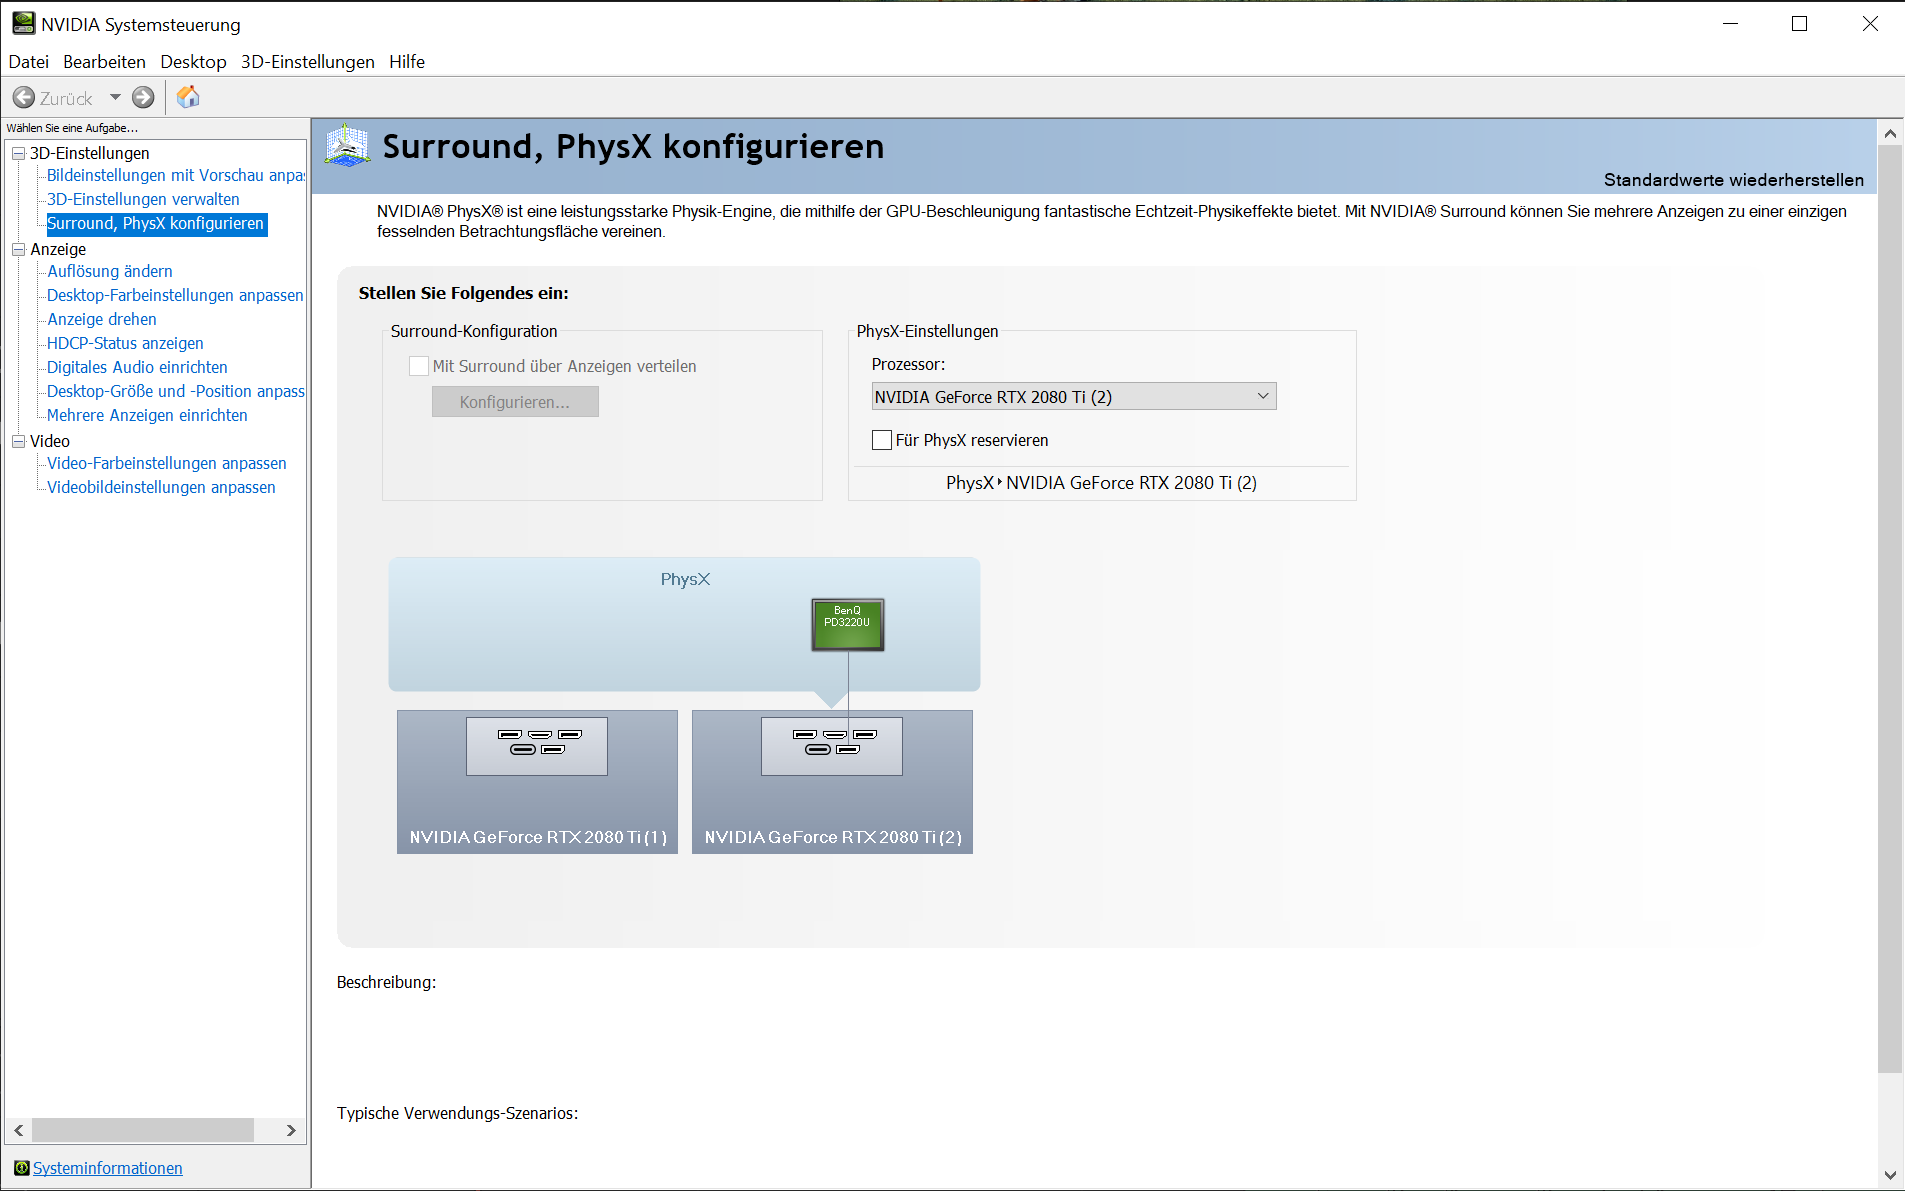This screenshot has height=1191, width=1905.
Task: Open the Datei menu
Action: click(x=29, y=62)
